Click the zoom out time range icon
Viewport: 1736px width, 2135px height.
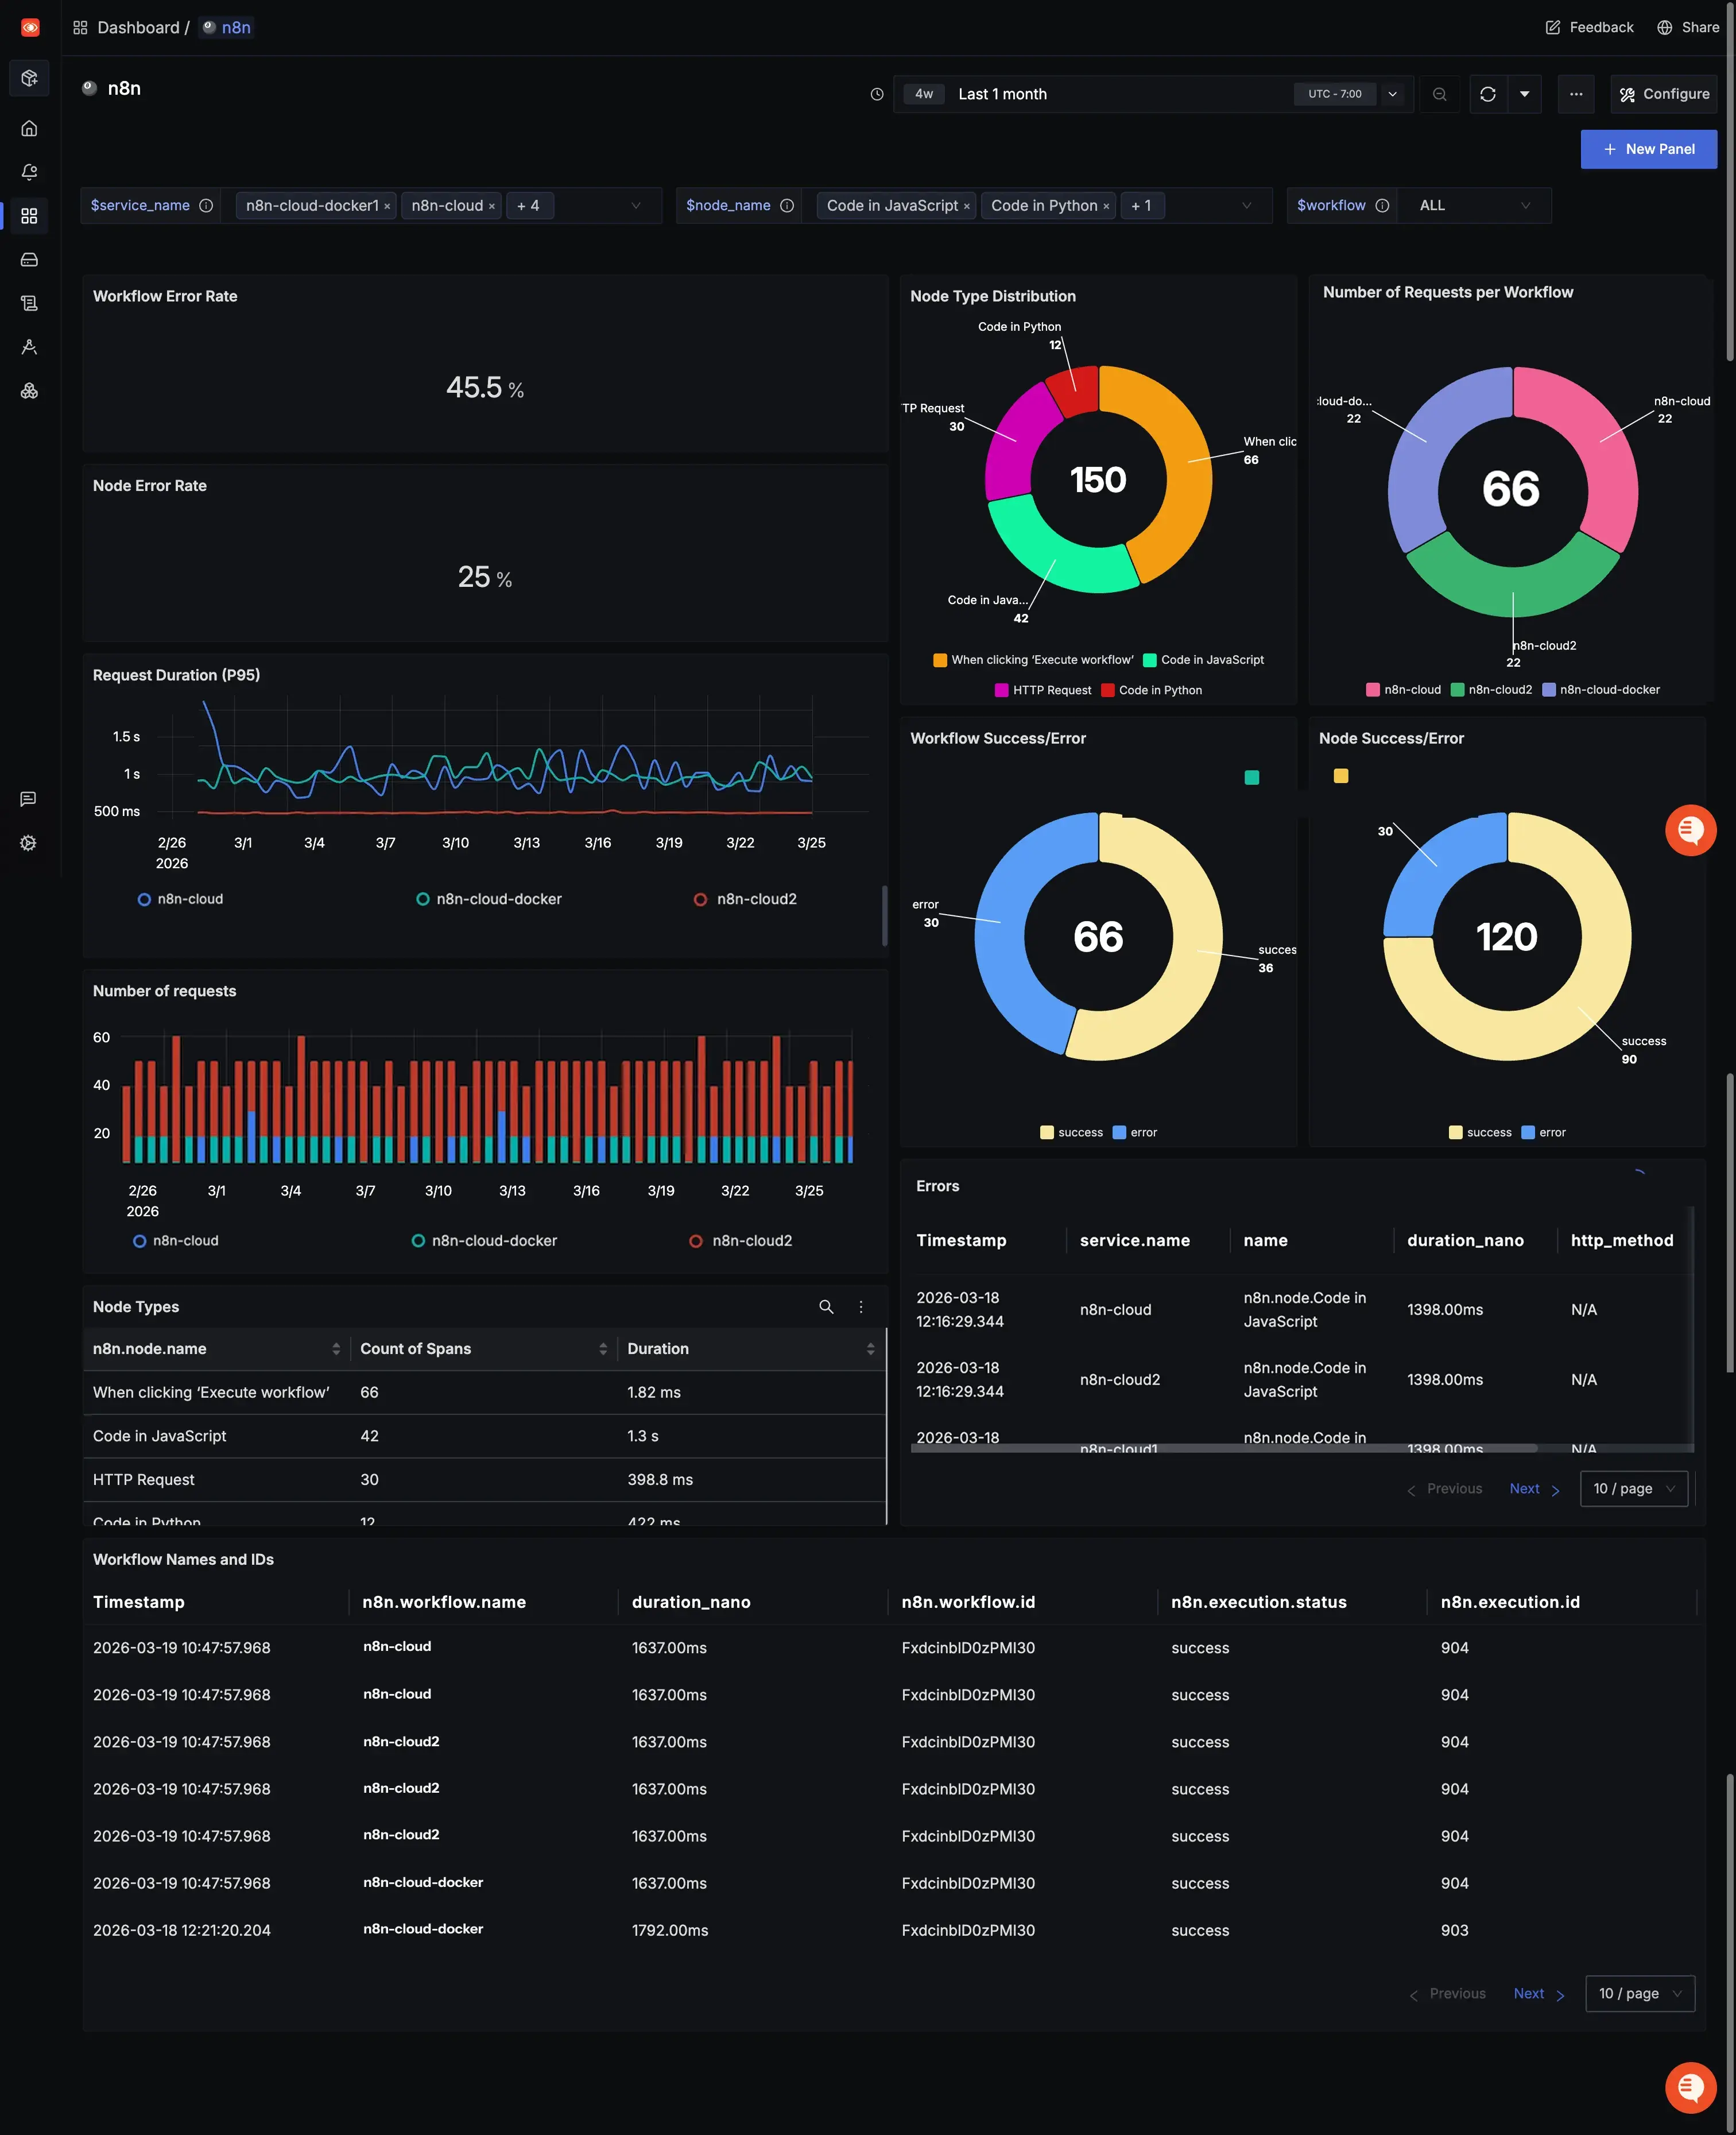pos(1439,94)
